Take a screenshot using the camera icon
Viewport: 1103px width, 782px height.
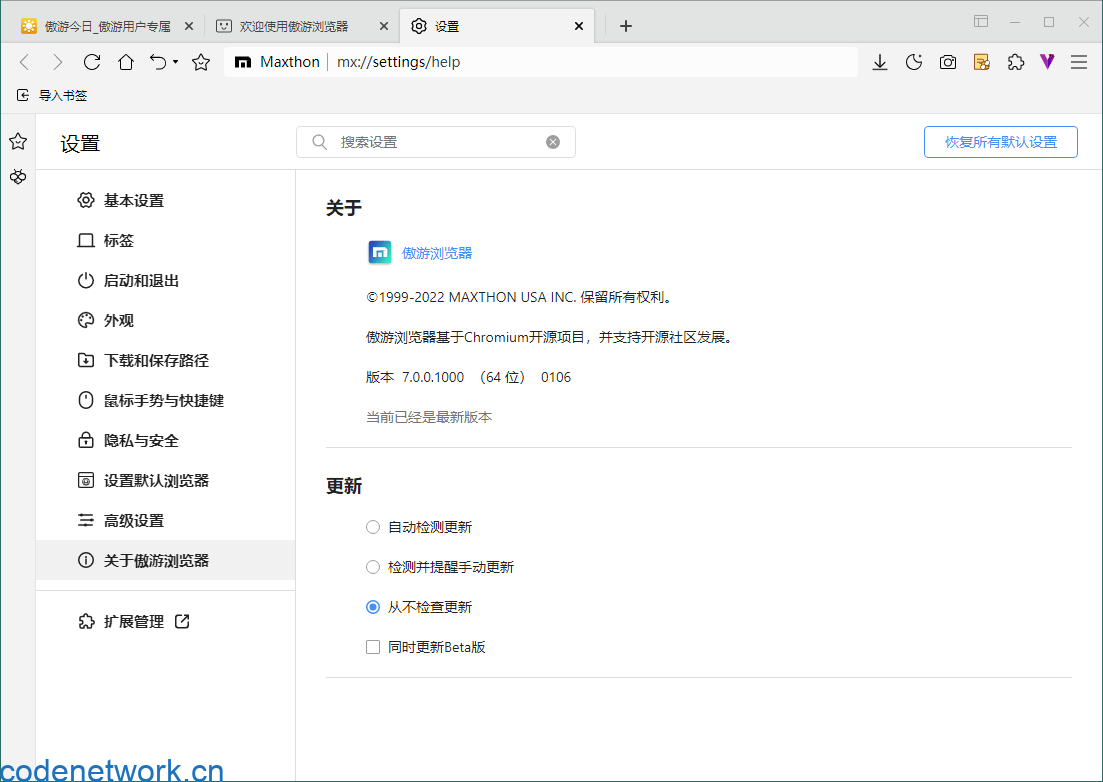point(947,62)
